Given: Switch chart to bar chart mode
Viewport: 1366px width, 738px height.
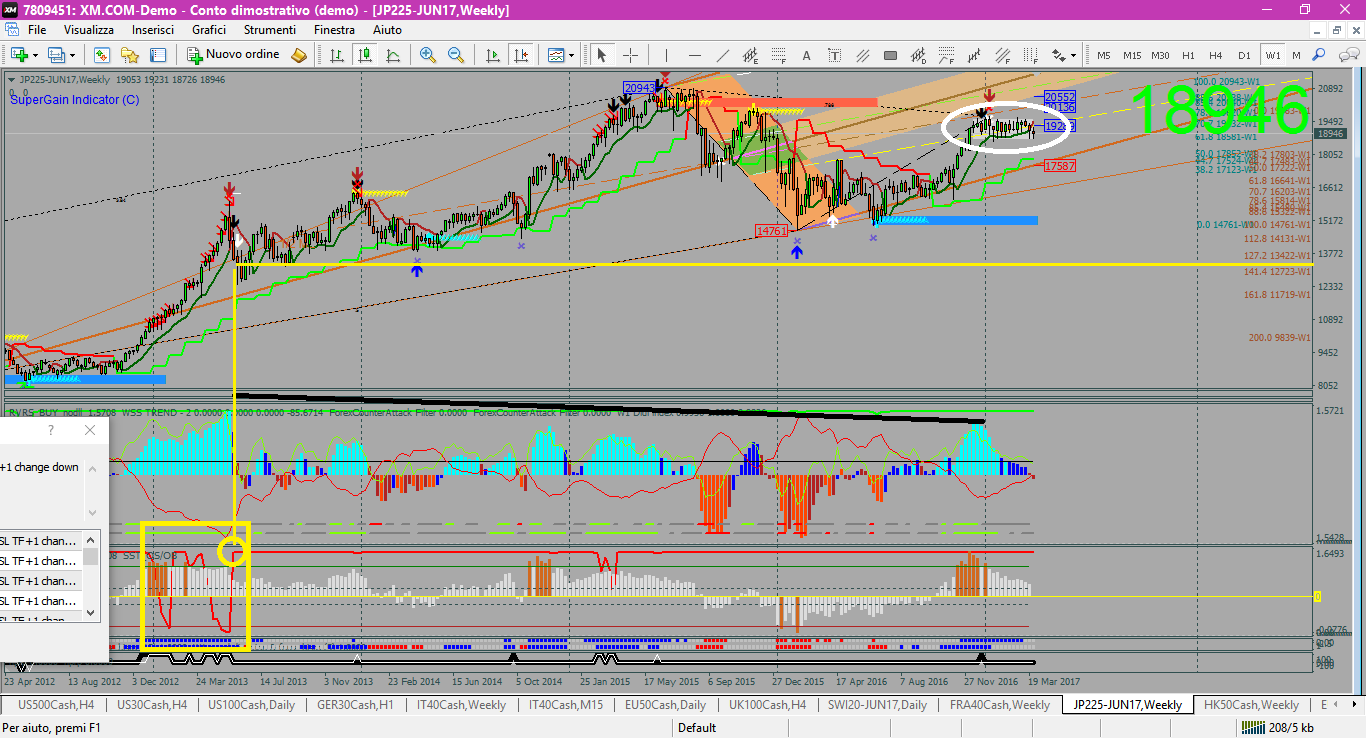Looking at the screenshot, I should 335,55.
